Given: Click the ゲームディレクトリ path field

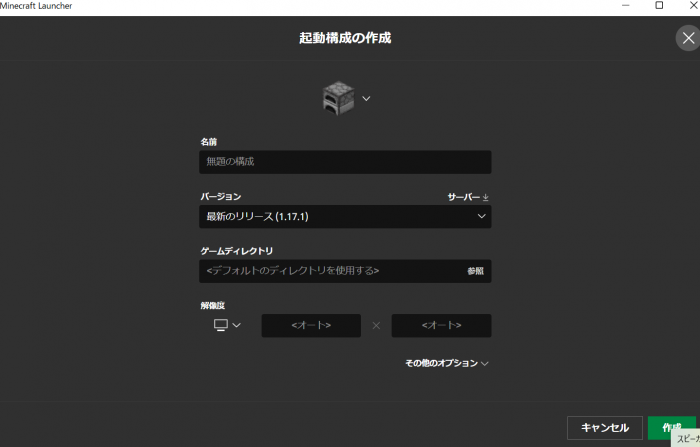Looking at the screenshot, I should [x=330, y=271].
